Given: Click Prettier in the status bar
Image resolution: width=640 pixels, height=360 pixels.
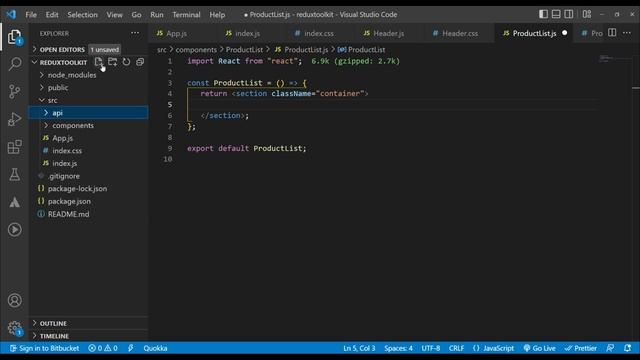Looking at the screenshot, I should 581,348.
